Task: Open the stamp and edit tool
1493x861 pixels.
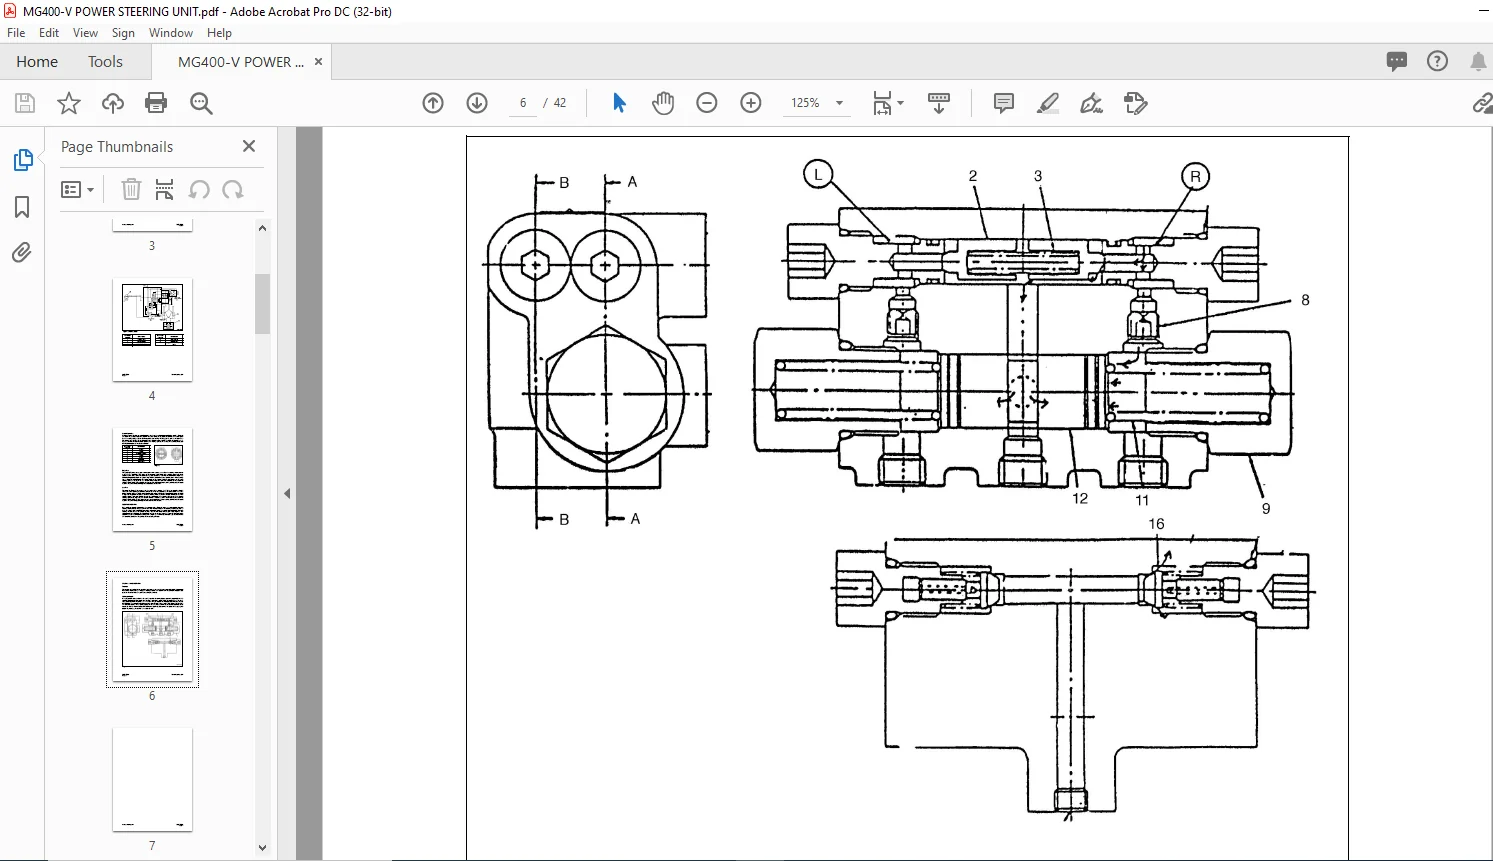Action: (x=1136, y=103)
